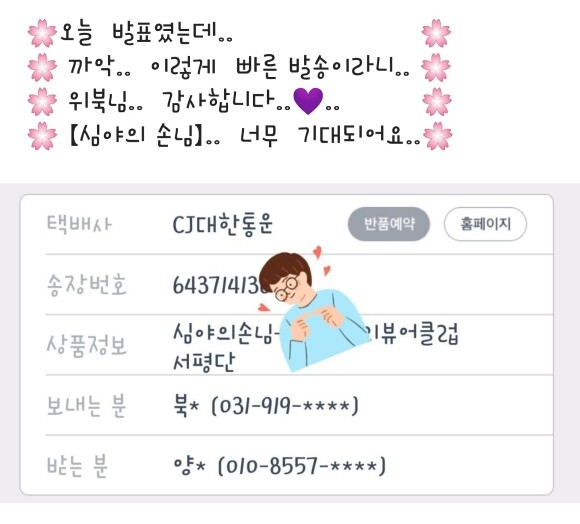
Task: Click recipient phone number 010-8557-****
Action: tap(301, 466)
